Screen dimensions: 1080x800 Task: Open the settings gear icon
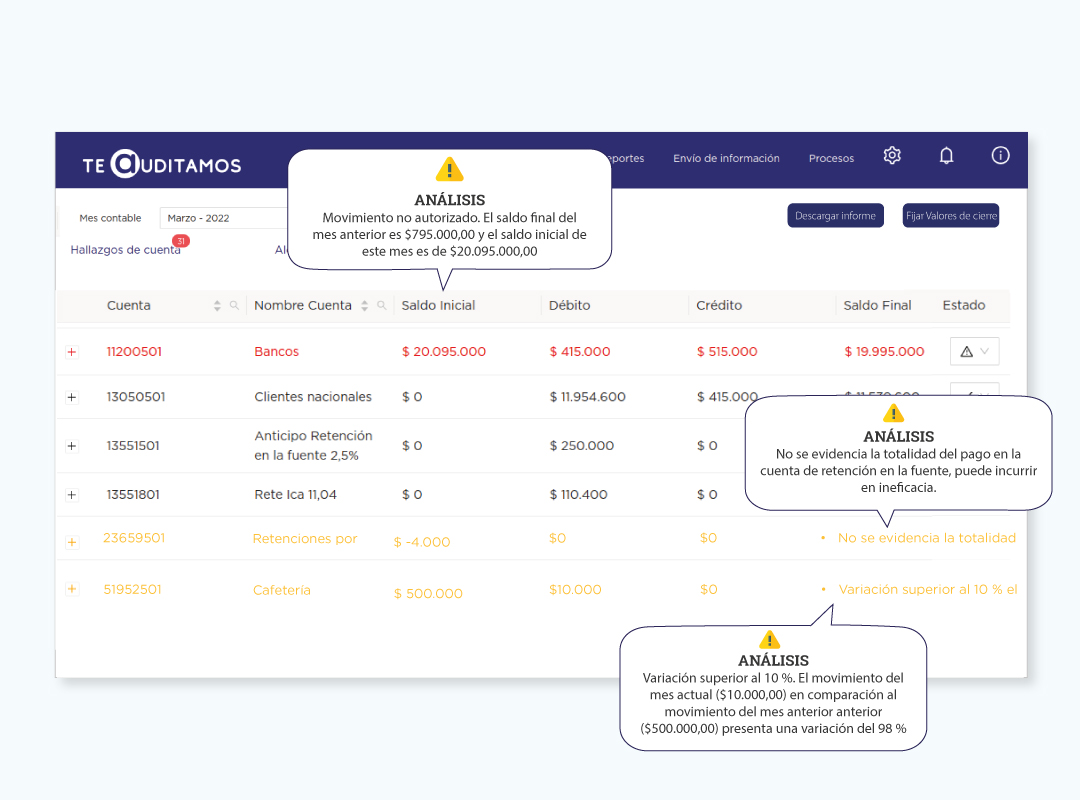[892, 156]
